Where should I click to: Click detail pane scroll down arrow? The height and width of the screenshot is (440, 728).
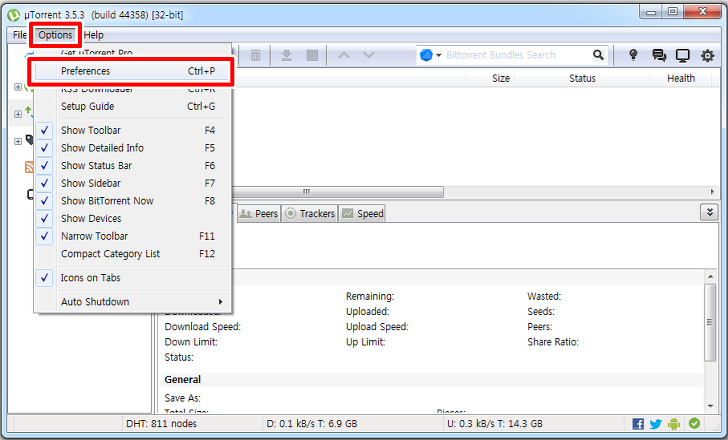pyautogui.click(x=710, y=406)
